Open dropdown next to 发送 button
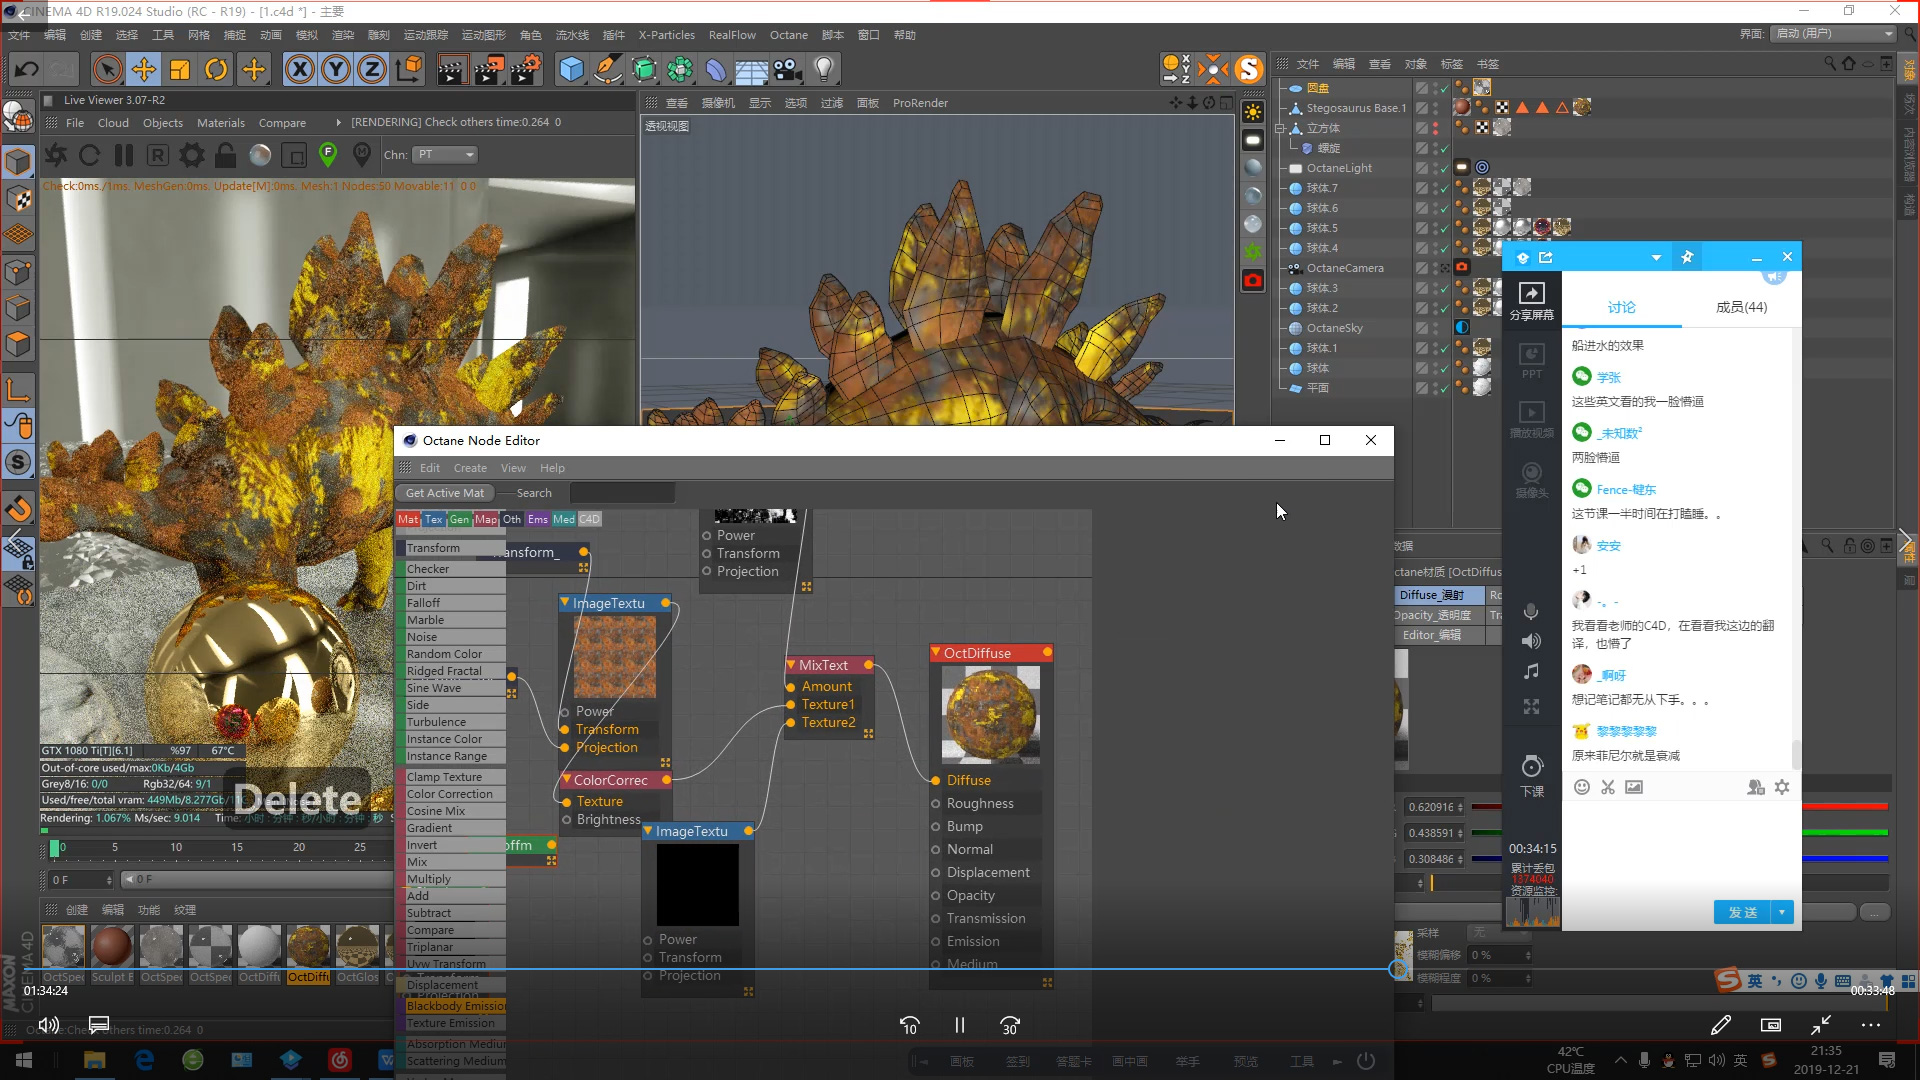Screen dimensions: 1920x1080 [1782, 912]
